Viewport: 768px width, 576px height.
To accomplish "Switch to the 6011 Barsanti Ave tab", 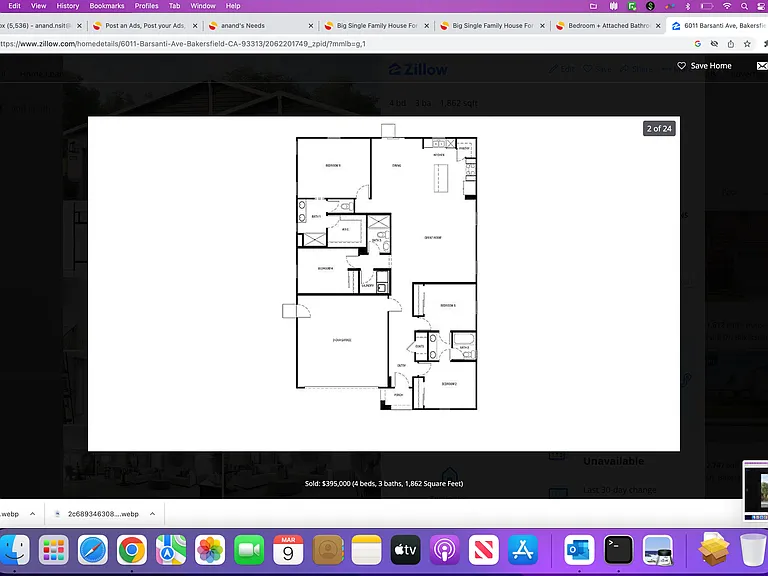I will [x=718, y=25].
